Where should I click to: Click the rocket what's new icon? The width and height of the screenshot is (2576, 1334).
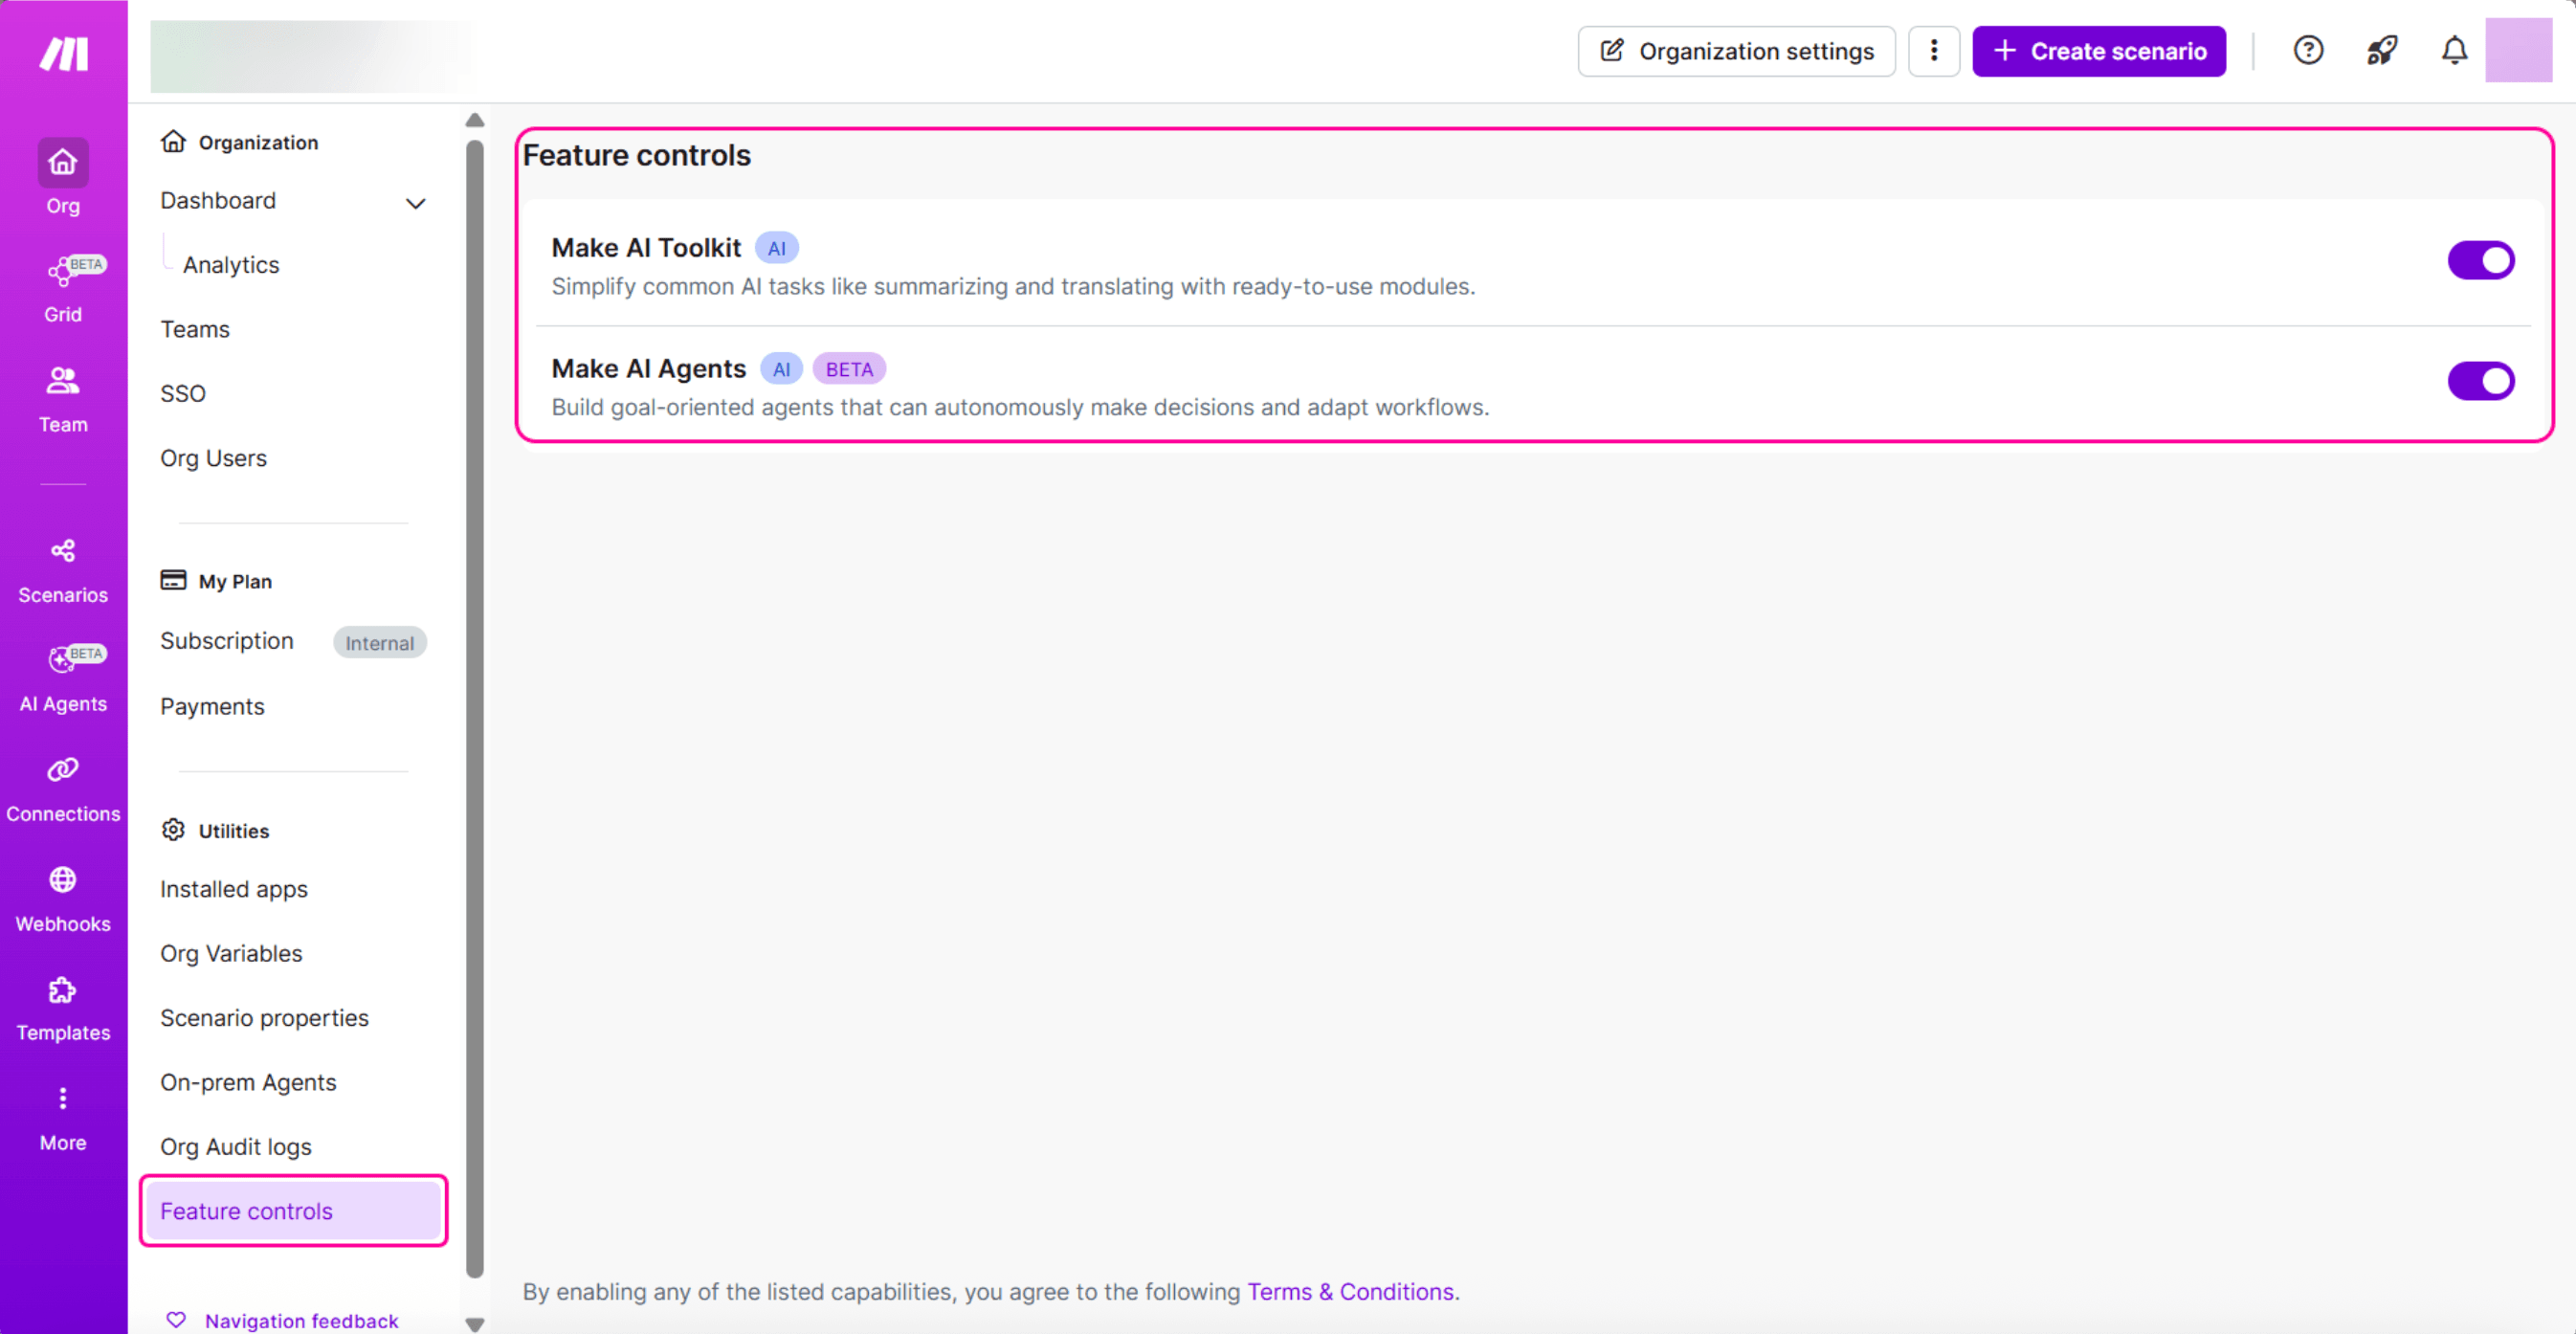pyautogui.click(x=2381, y=50)
